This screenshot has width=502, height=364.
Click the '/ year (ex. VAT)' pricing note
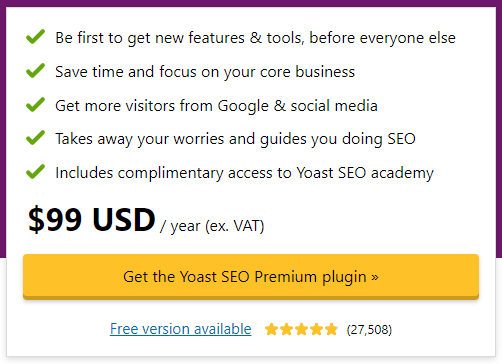212,227
